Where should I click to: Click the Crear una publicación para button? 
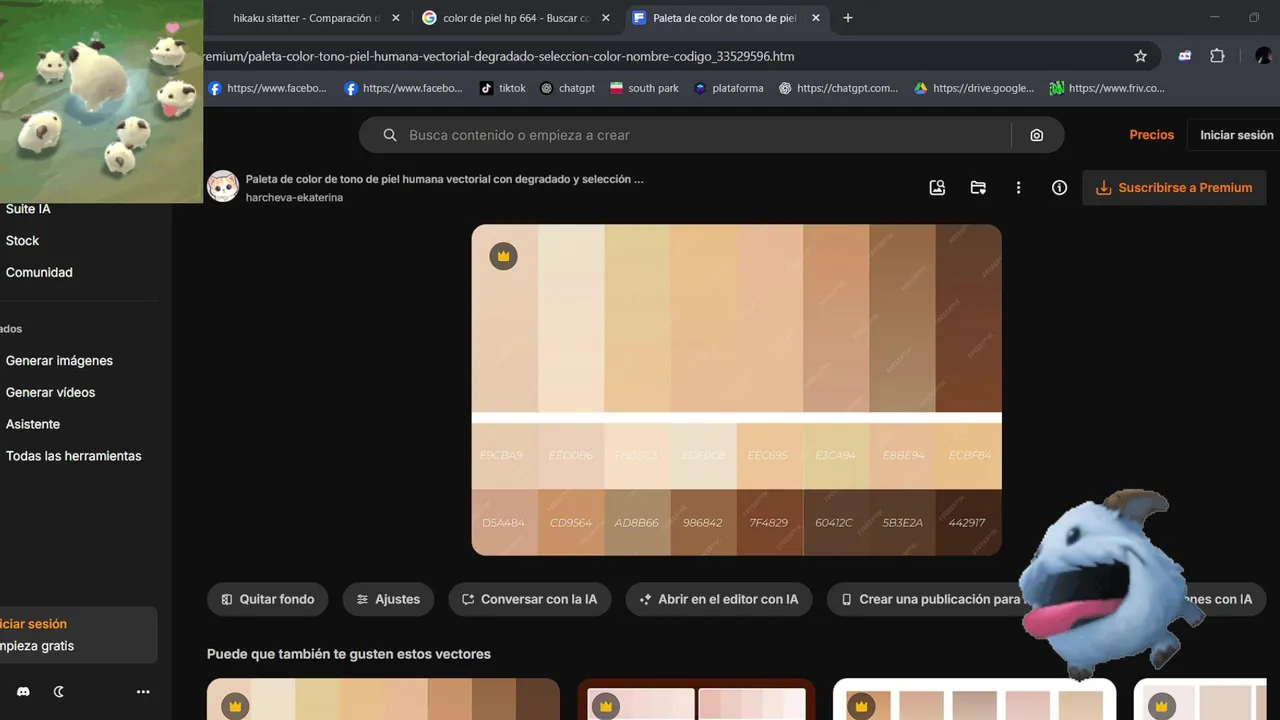tap(930, 599)
